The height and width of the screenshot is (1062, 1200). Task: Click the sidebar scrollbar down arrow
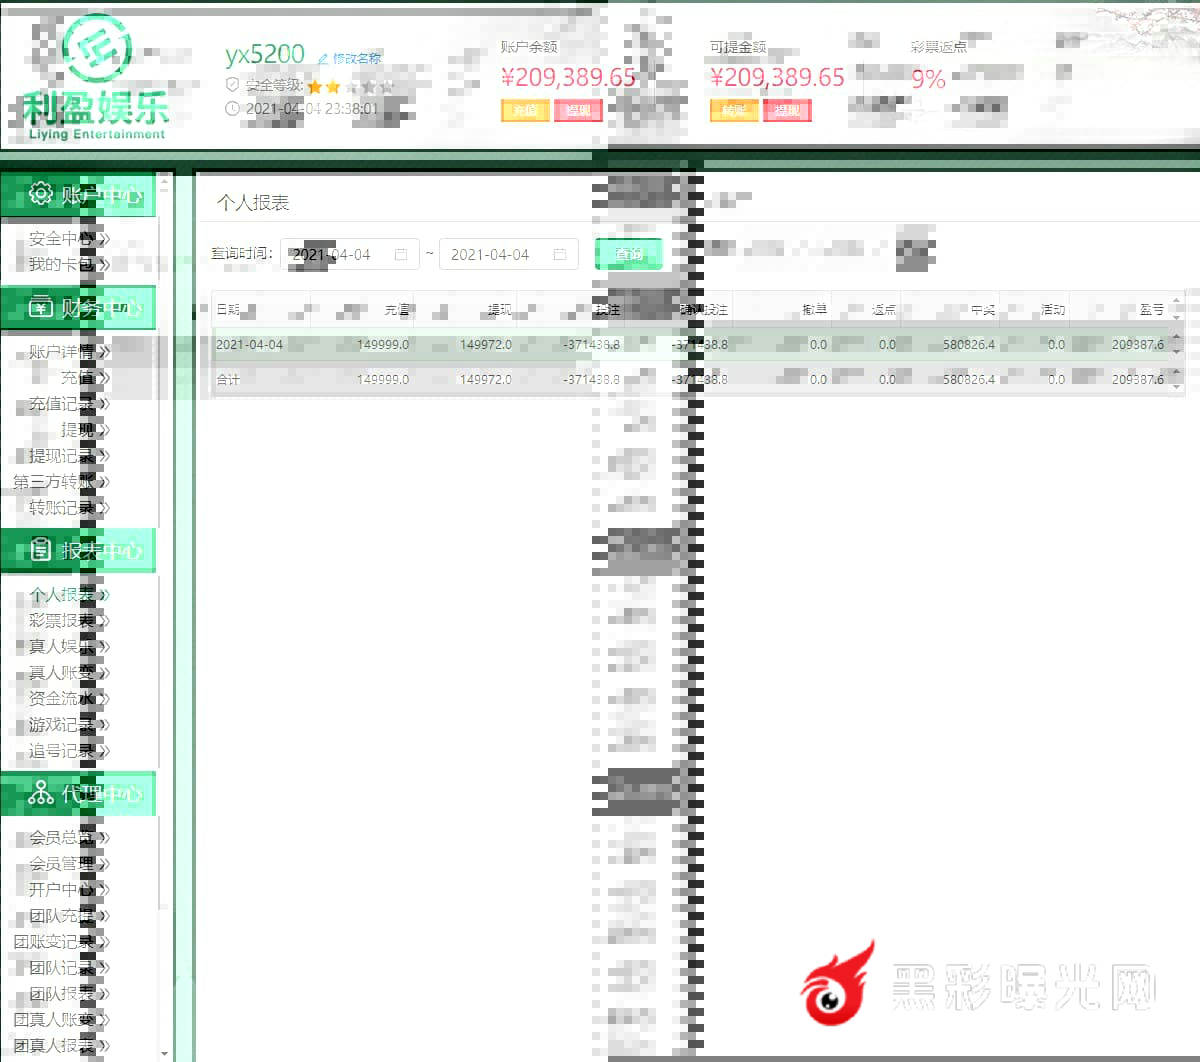[166, 1052]
